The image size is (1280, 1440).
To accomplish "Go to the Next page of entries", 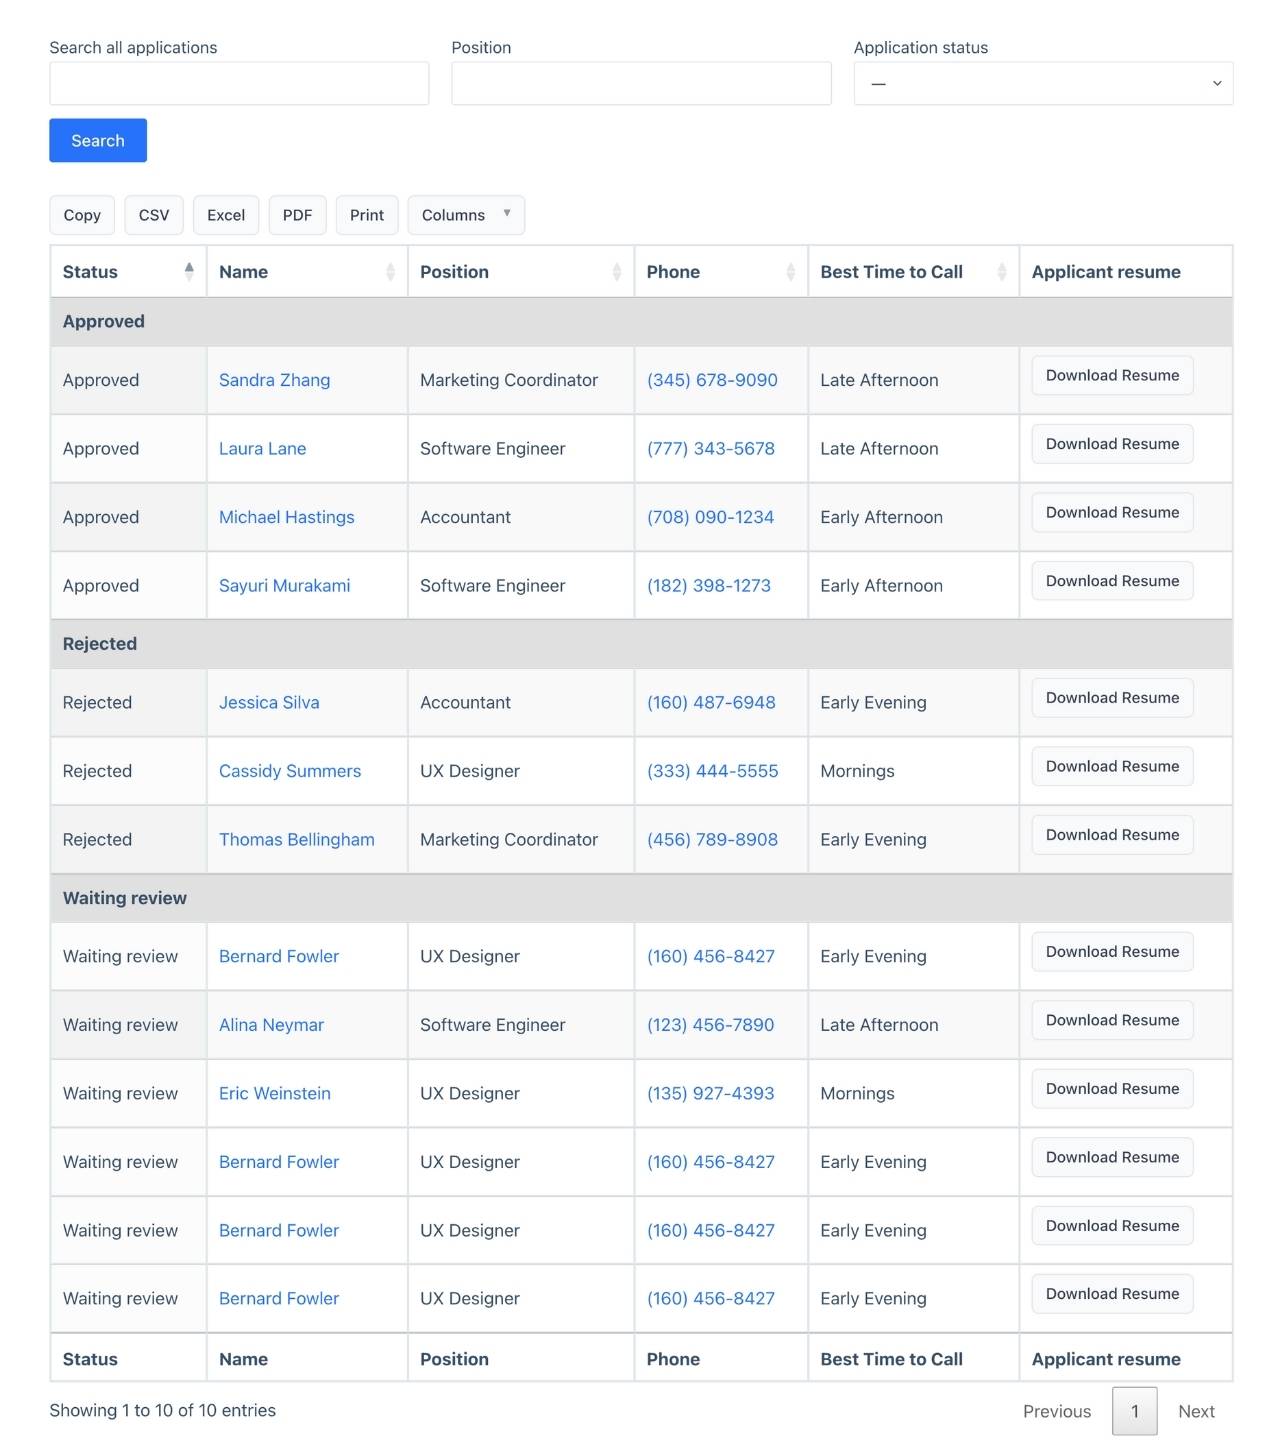I will [1196, 1411].
